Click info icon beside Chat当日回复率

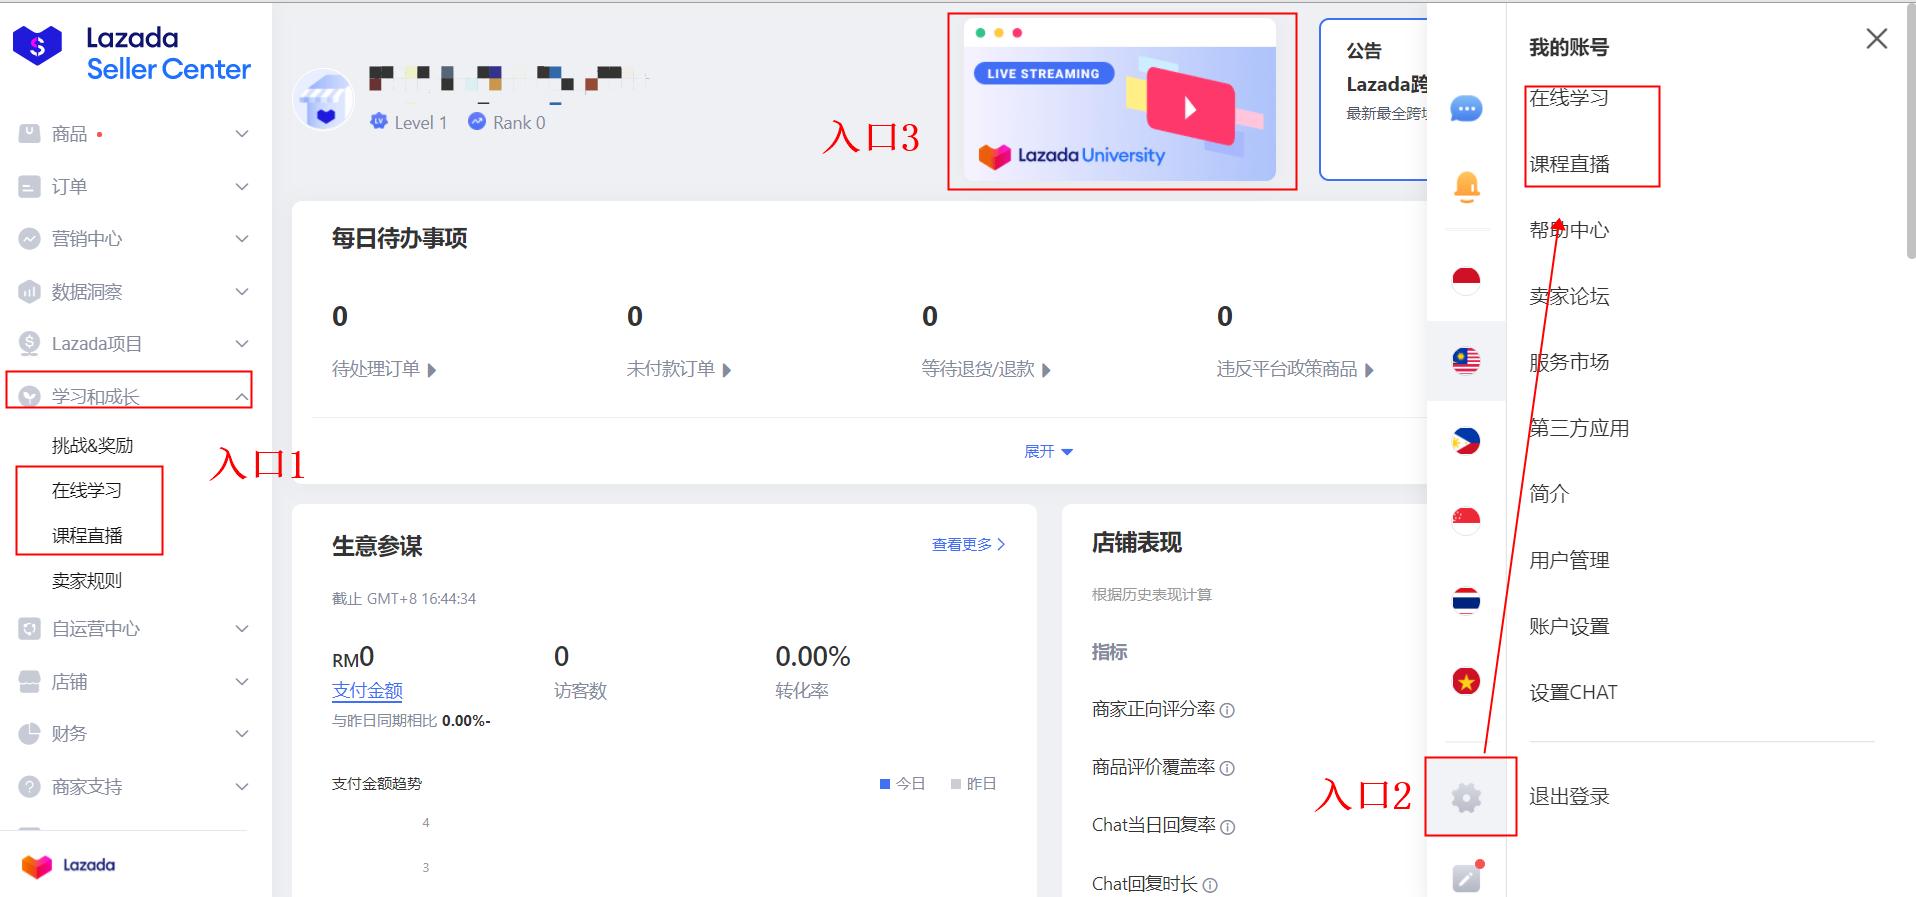[1228, 827]
